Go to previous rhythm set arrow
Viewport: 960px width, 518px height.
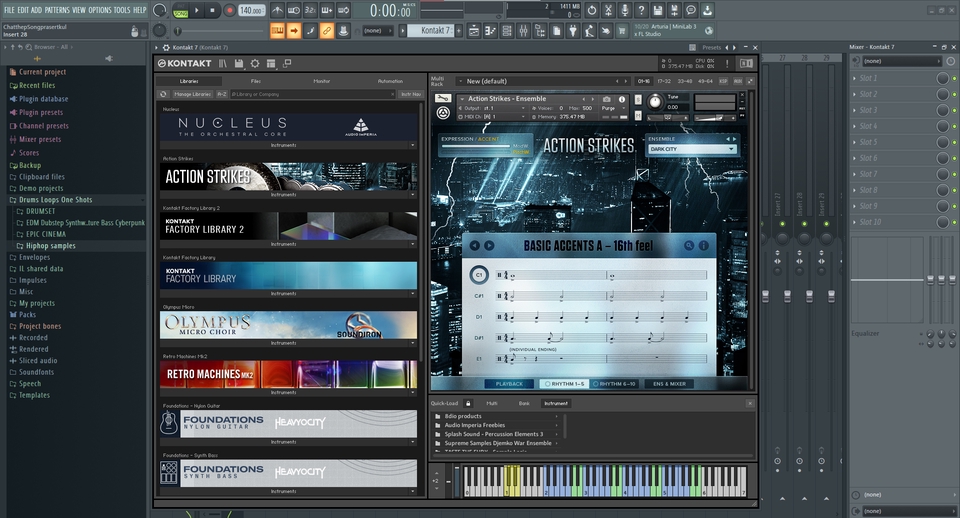[474, 246]
